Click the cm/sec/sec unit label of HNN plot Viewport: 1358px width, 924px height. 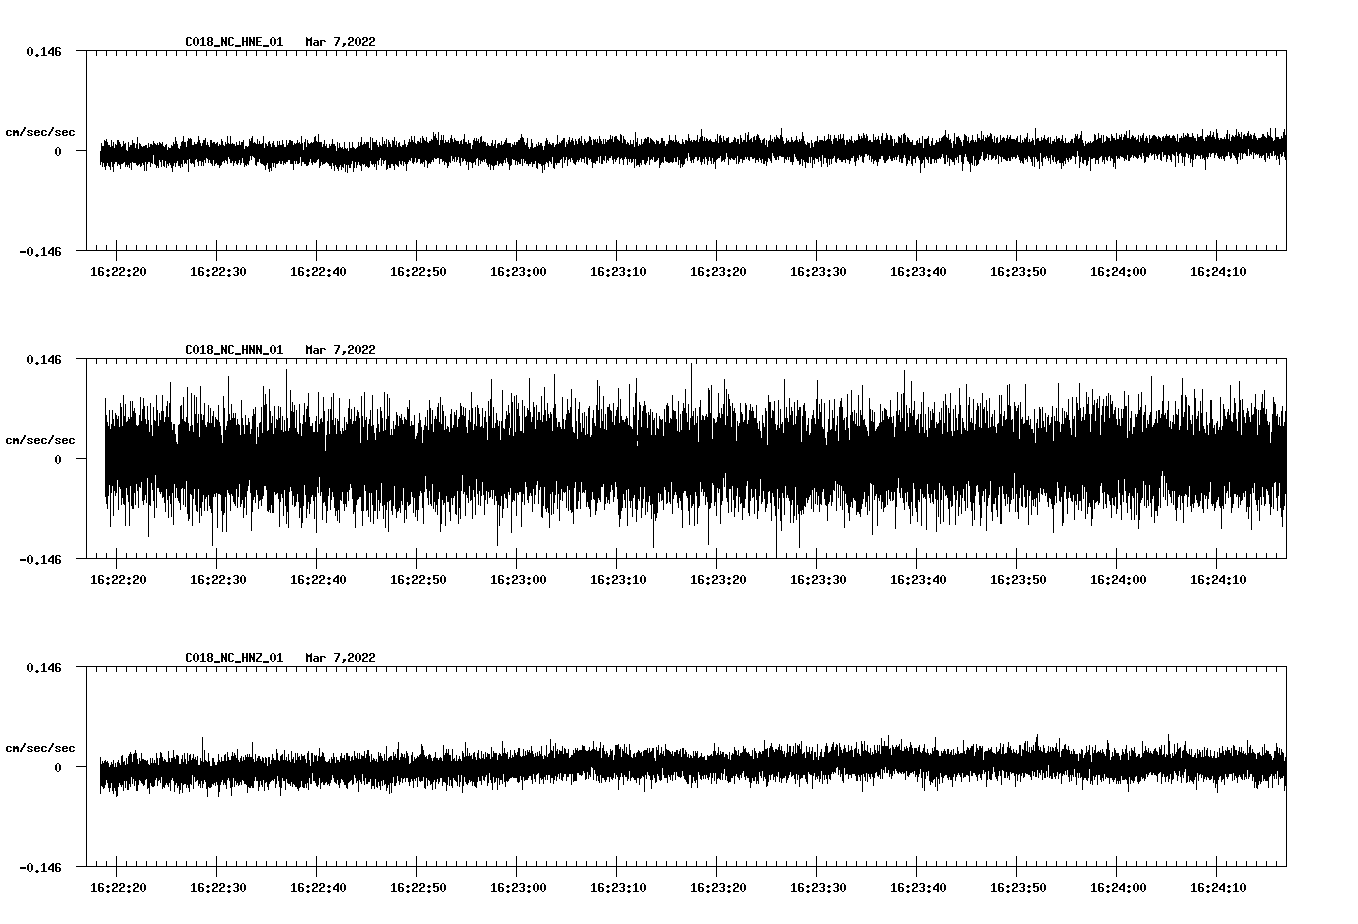(x=40, y=441)
